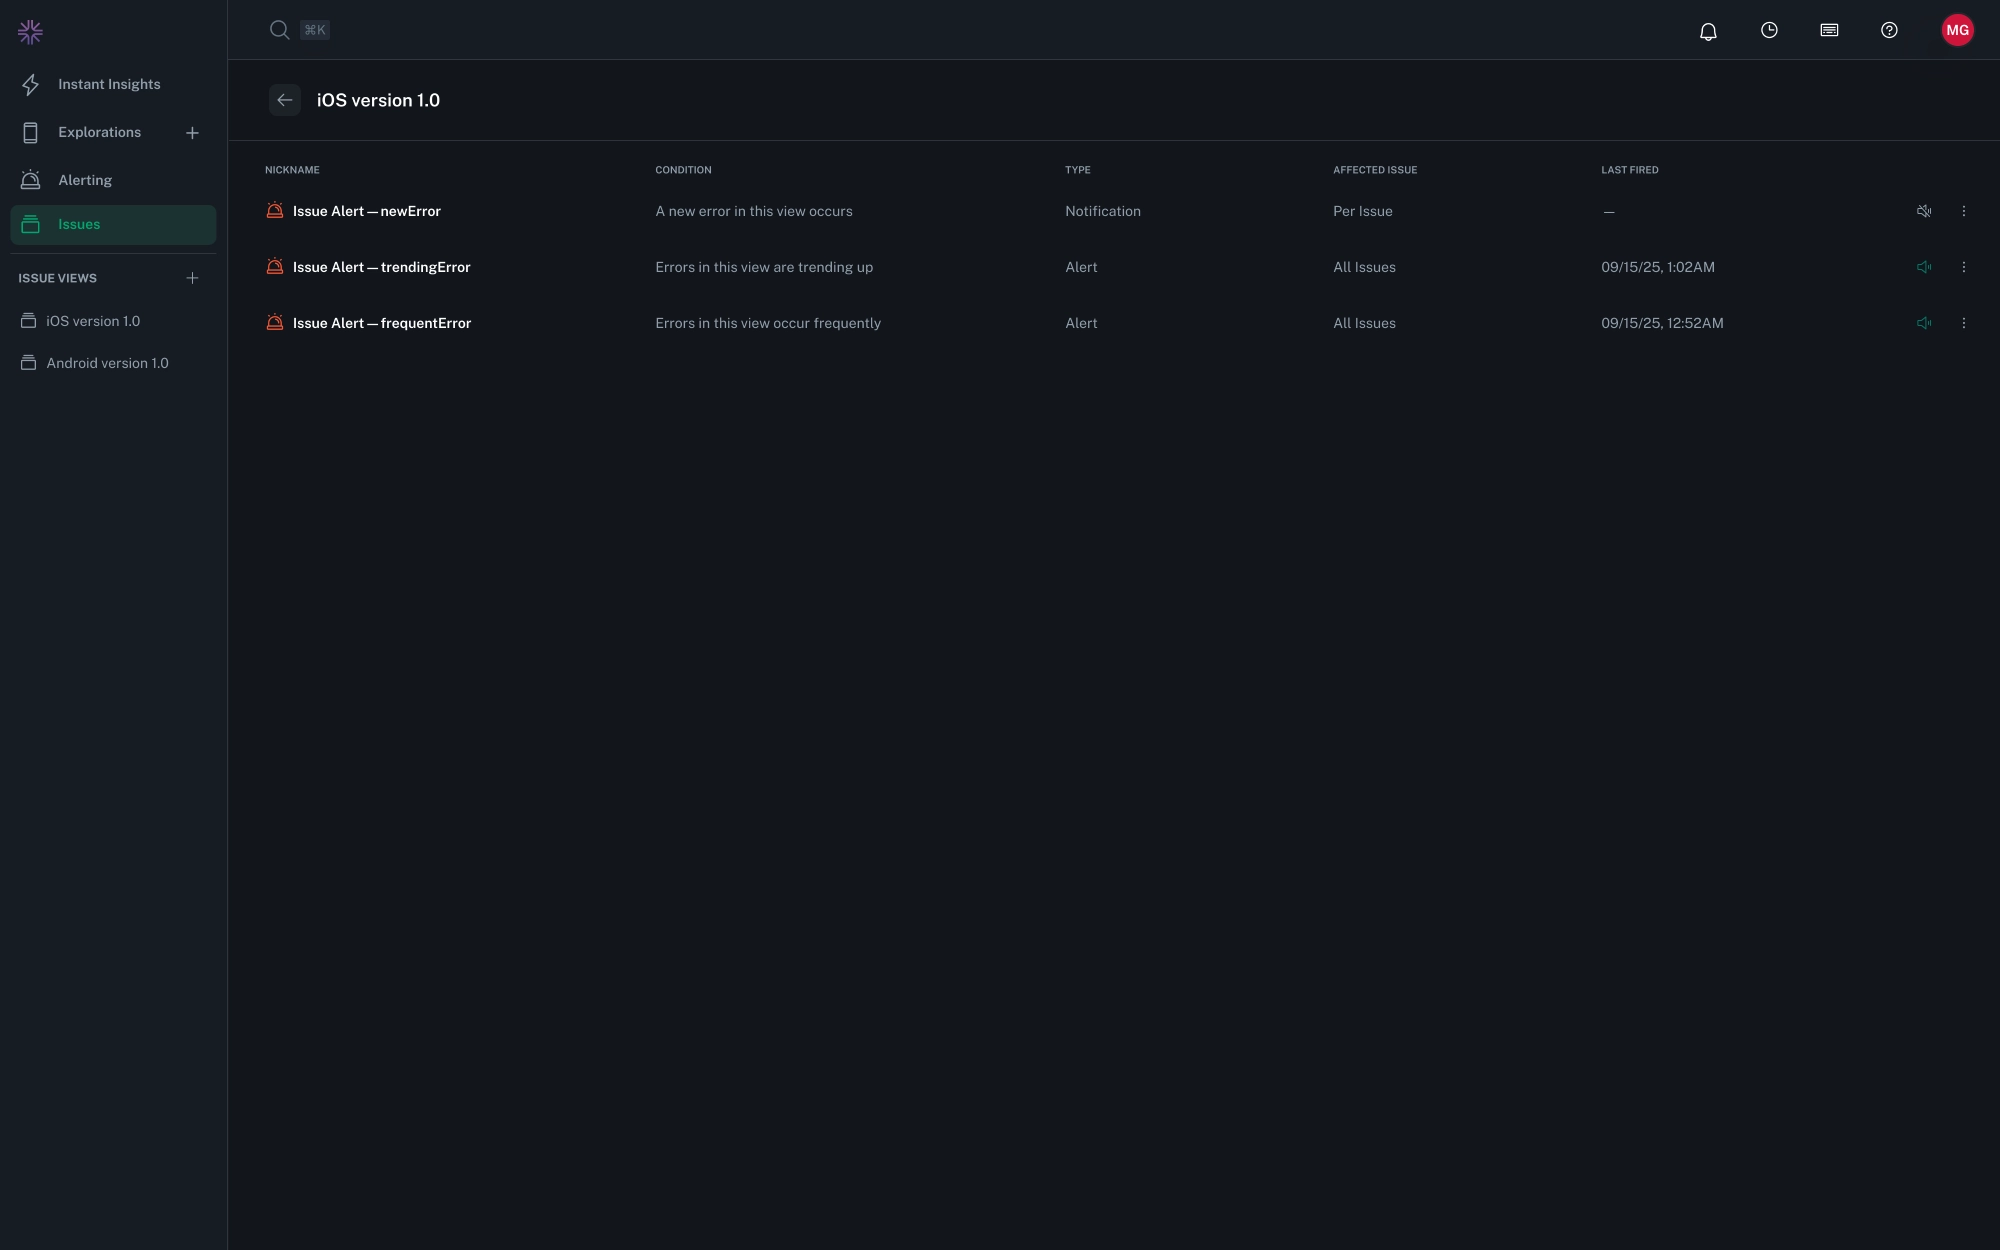Click the Instant Insights lightning icon

30,84
